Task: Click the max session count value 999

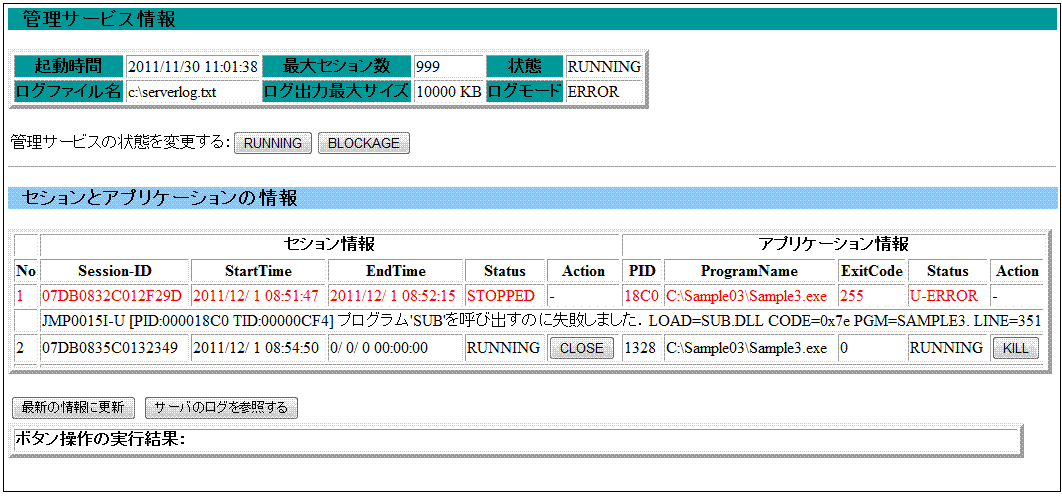Action: click(x=428, y=67)
